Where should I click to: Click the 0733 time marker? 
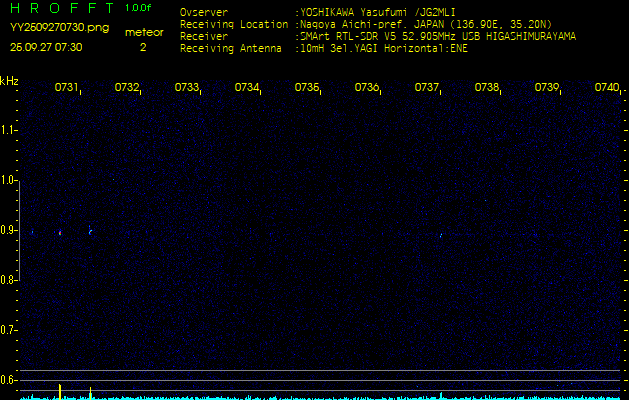[187, 87]
